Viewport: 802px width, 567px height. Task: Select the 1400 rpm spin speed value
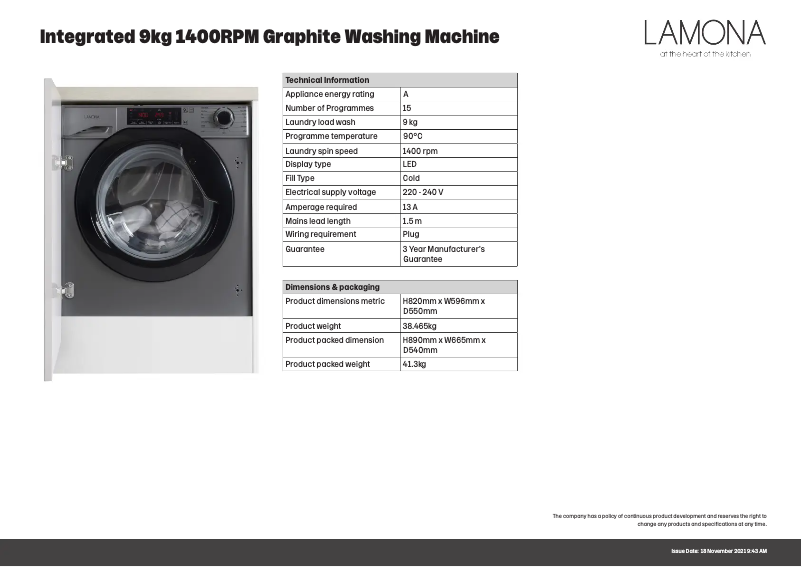click(420, 151)
